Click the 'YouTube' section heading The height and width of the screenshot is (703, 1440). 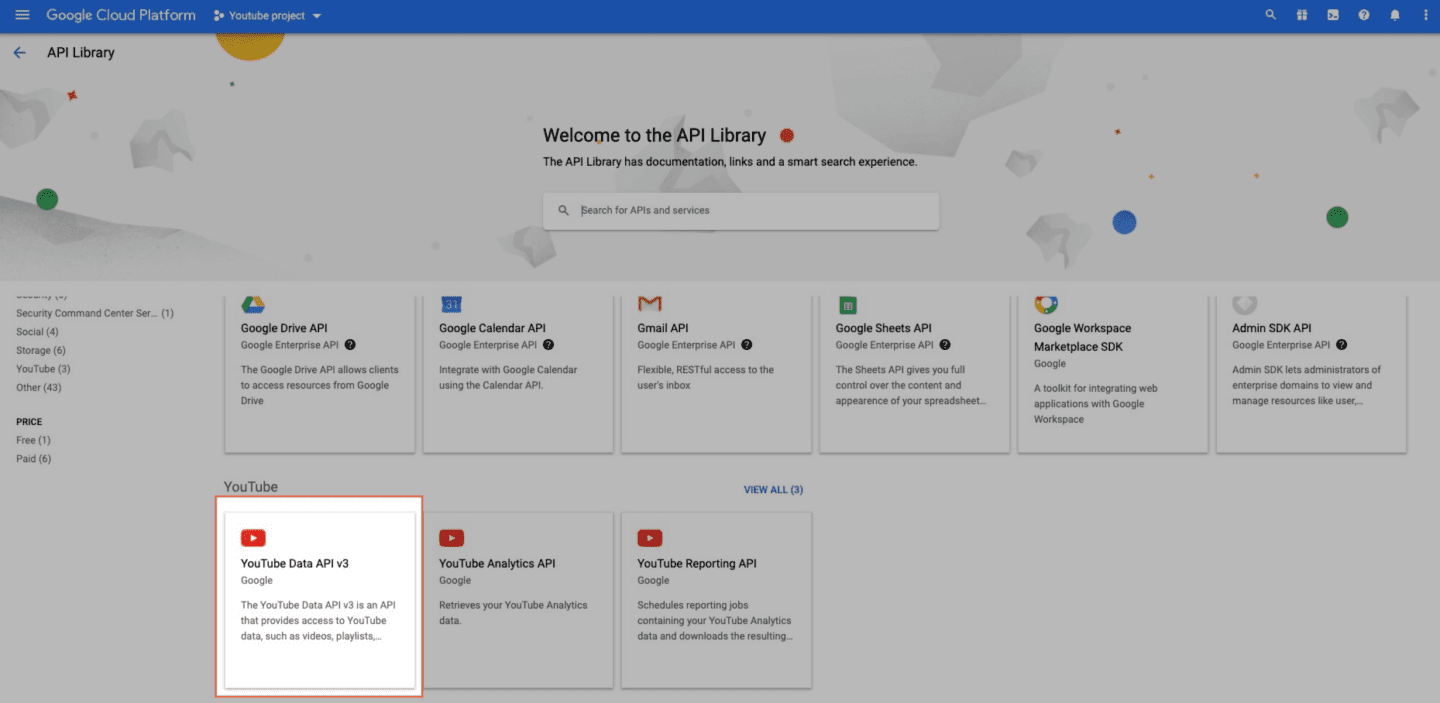[251, 487]
